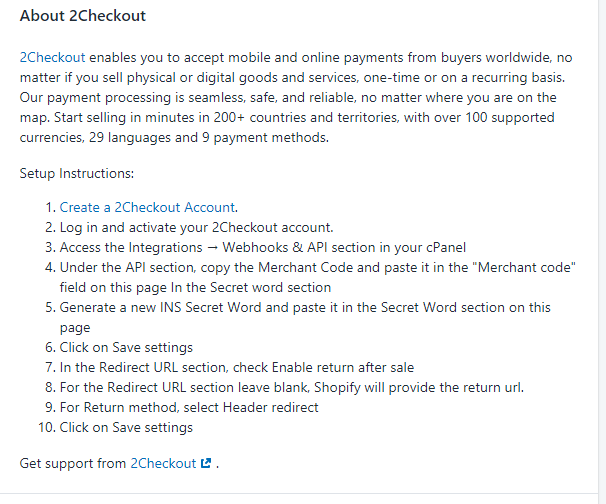This screenshot has height=504, width=606.
Task: Click the arrow between Integrations and Webhooks
Action: pos(212,248)
